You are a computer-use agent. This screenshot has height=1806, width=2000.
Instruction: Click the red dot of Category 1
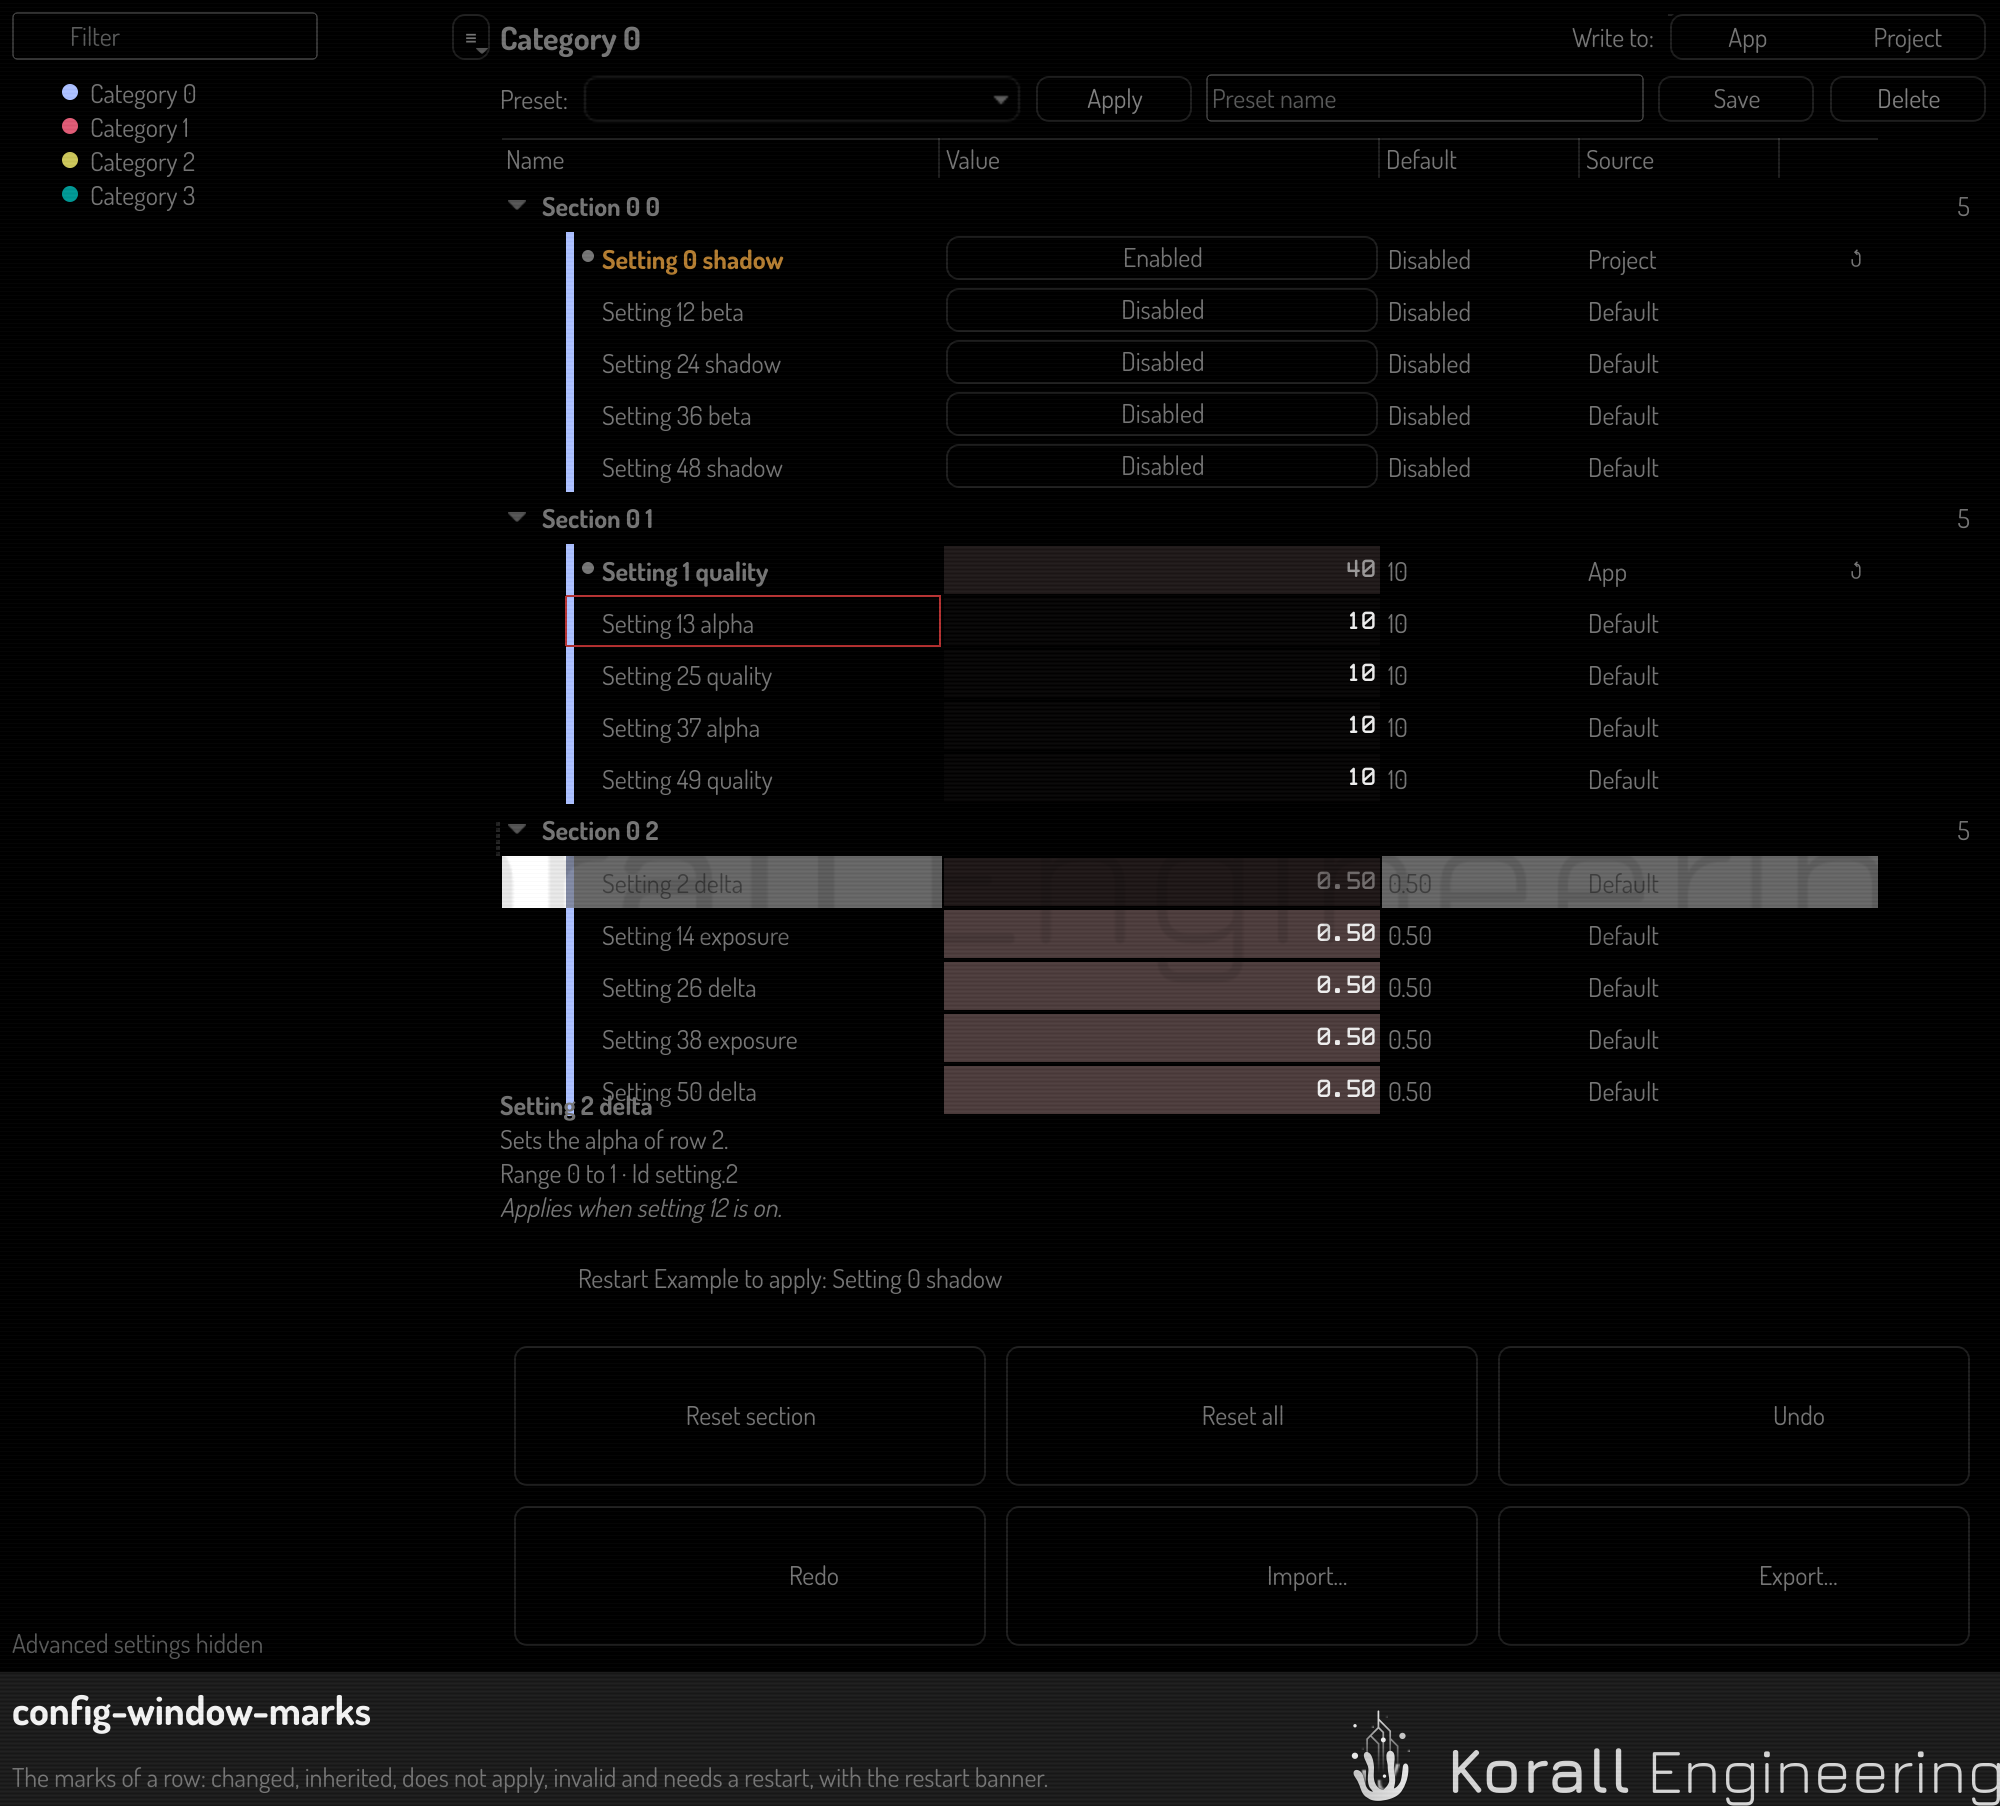coord(70,127)
